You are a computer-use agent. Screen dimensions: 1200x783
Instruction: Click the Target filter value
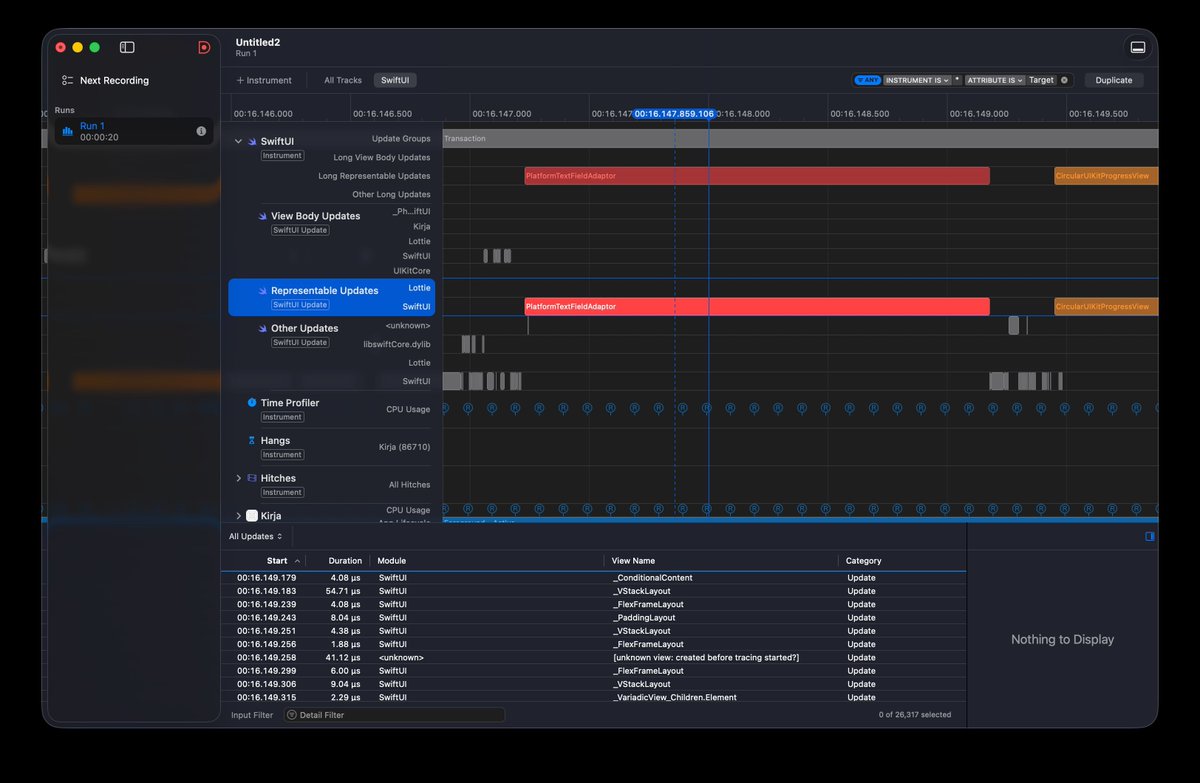tap(1041, 80)
